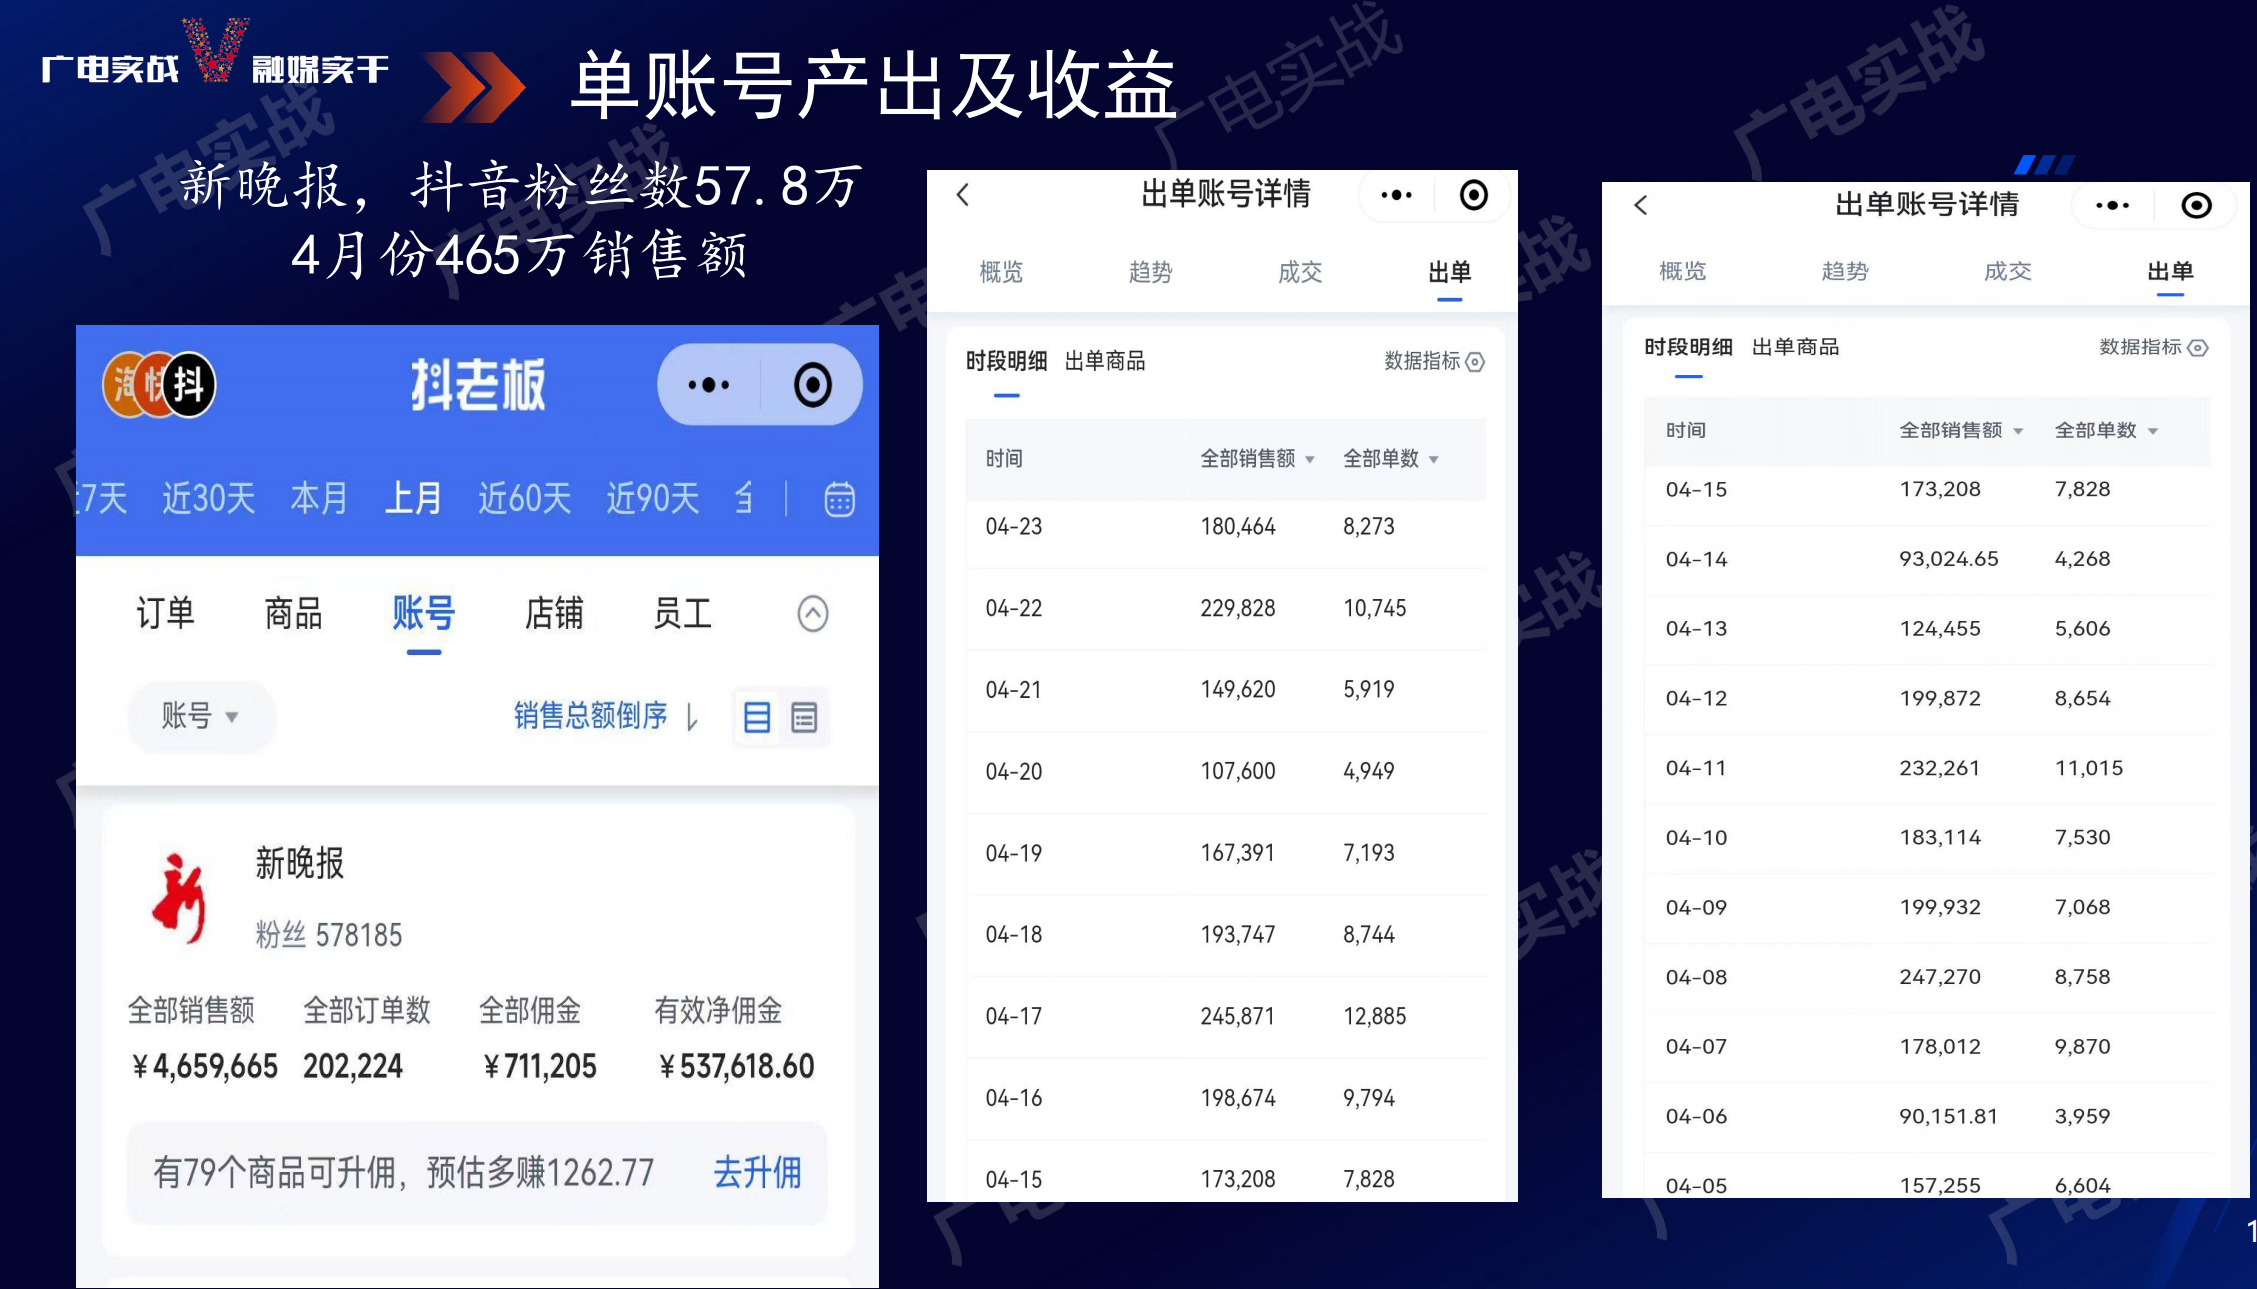Switch to compact table view icon
2257x1289 pixels.
point(804,717)
